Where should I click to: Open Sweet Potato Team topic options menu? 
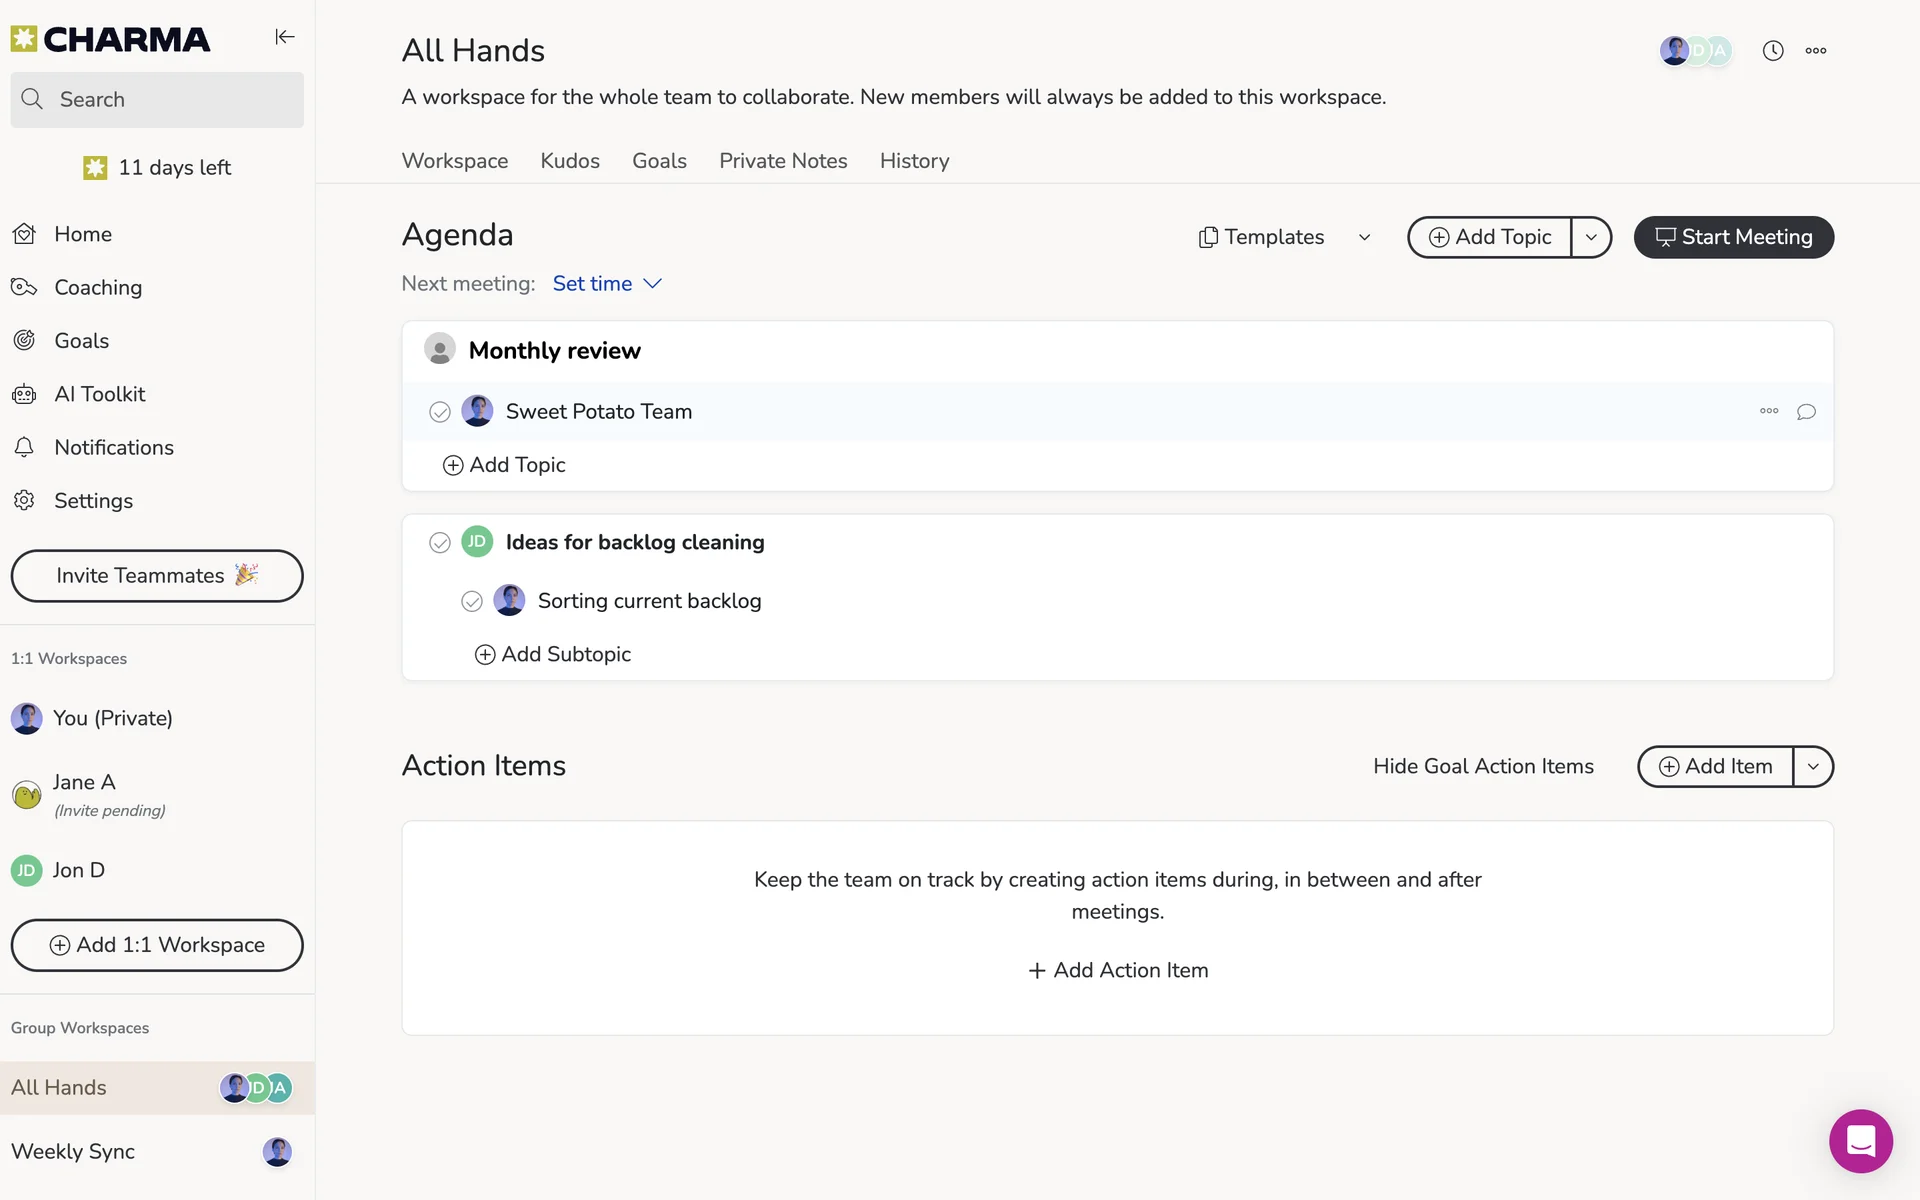[x=1769, y=411]
